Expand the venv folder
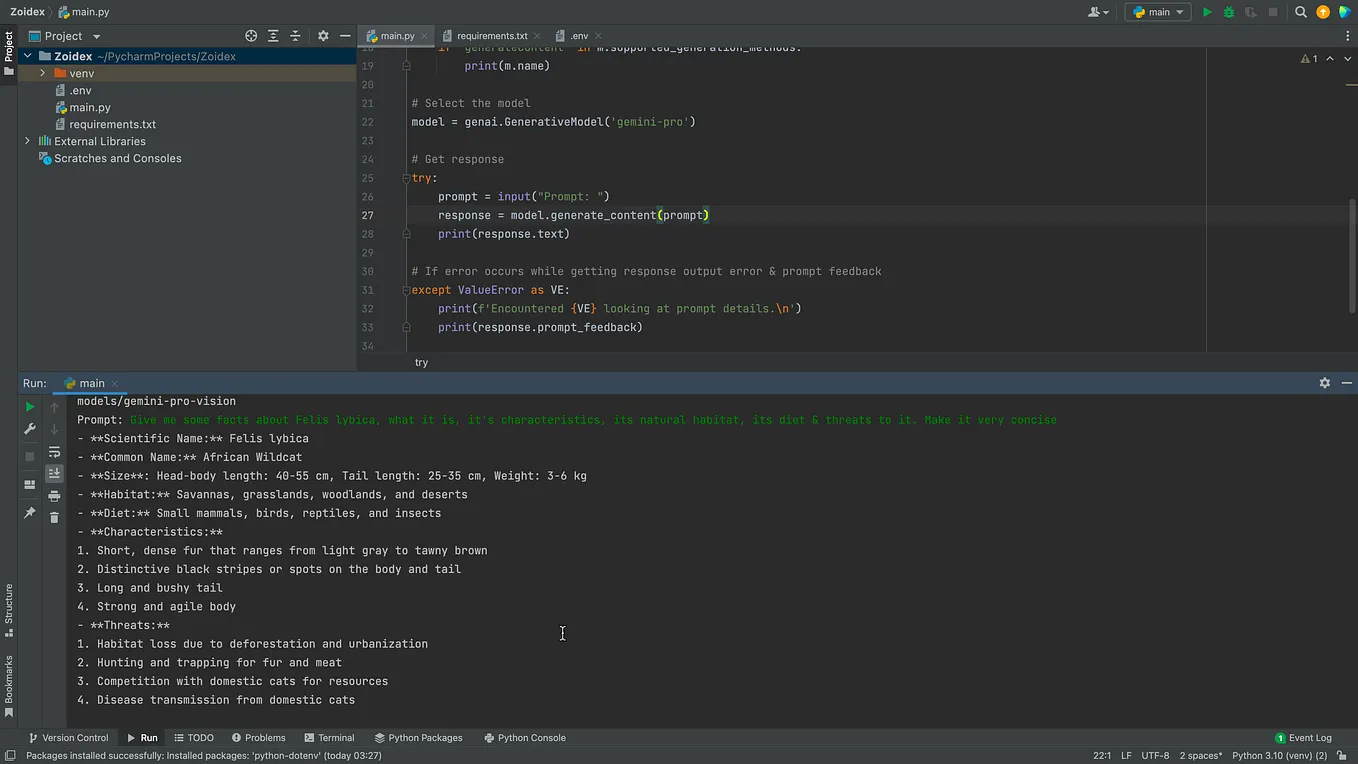The width and height of the screenshot is (1358, 764). (x=42, y=73)
